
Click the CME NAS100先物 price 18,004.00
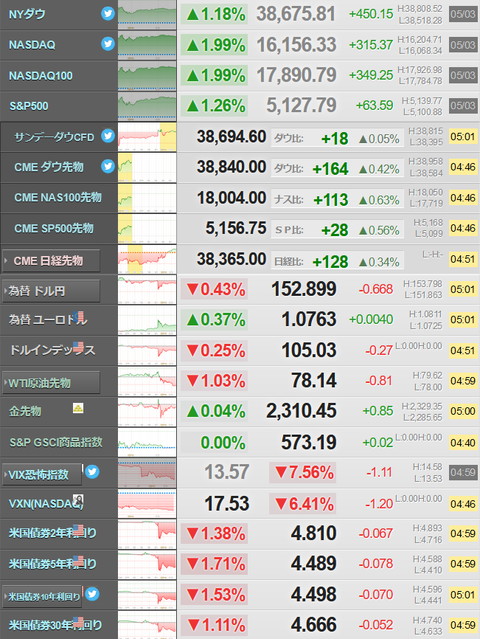pos(231,198)
